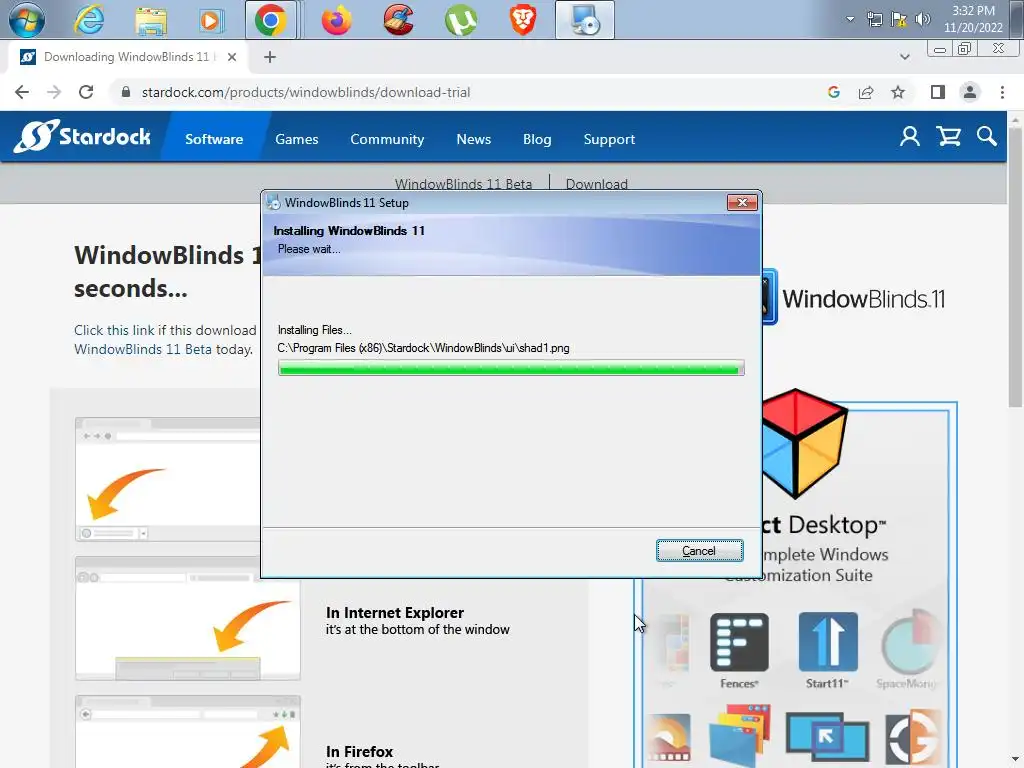
Task: Select the Downloading WindowBlinds 11 tab
Action: (x=127, y=57)
